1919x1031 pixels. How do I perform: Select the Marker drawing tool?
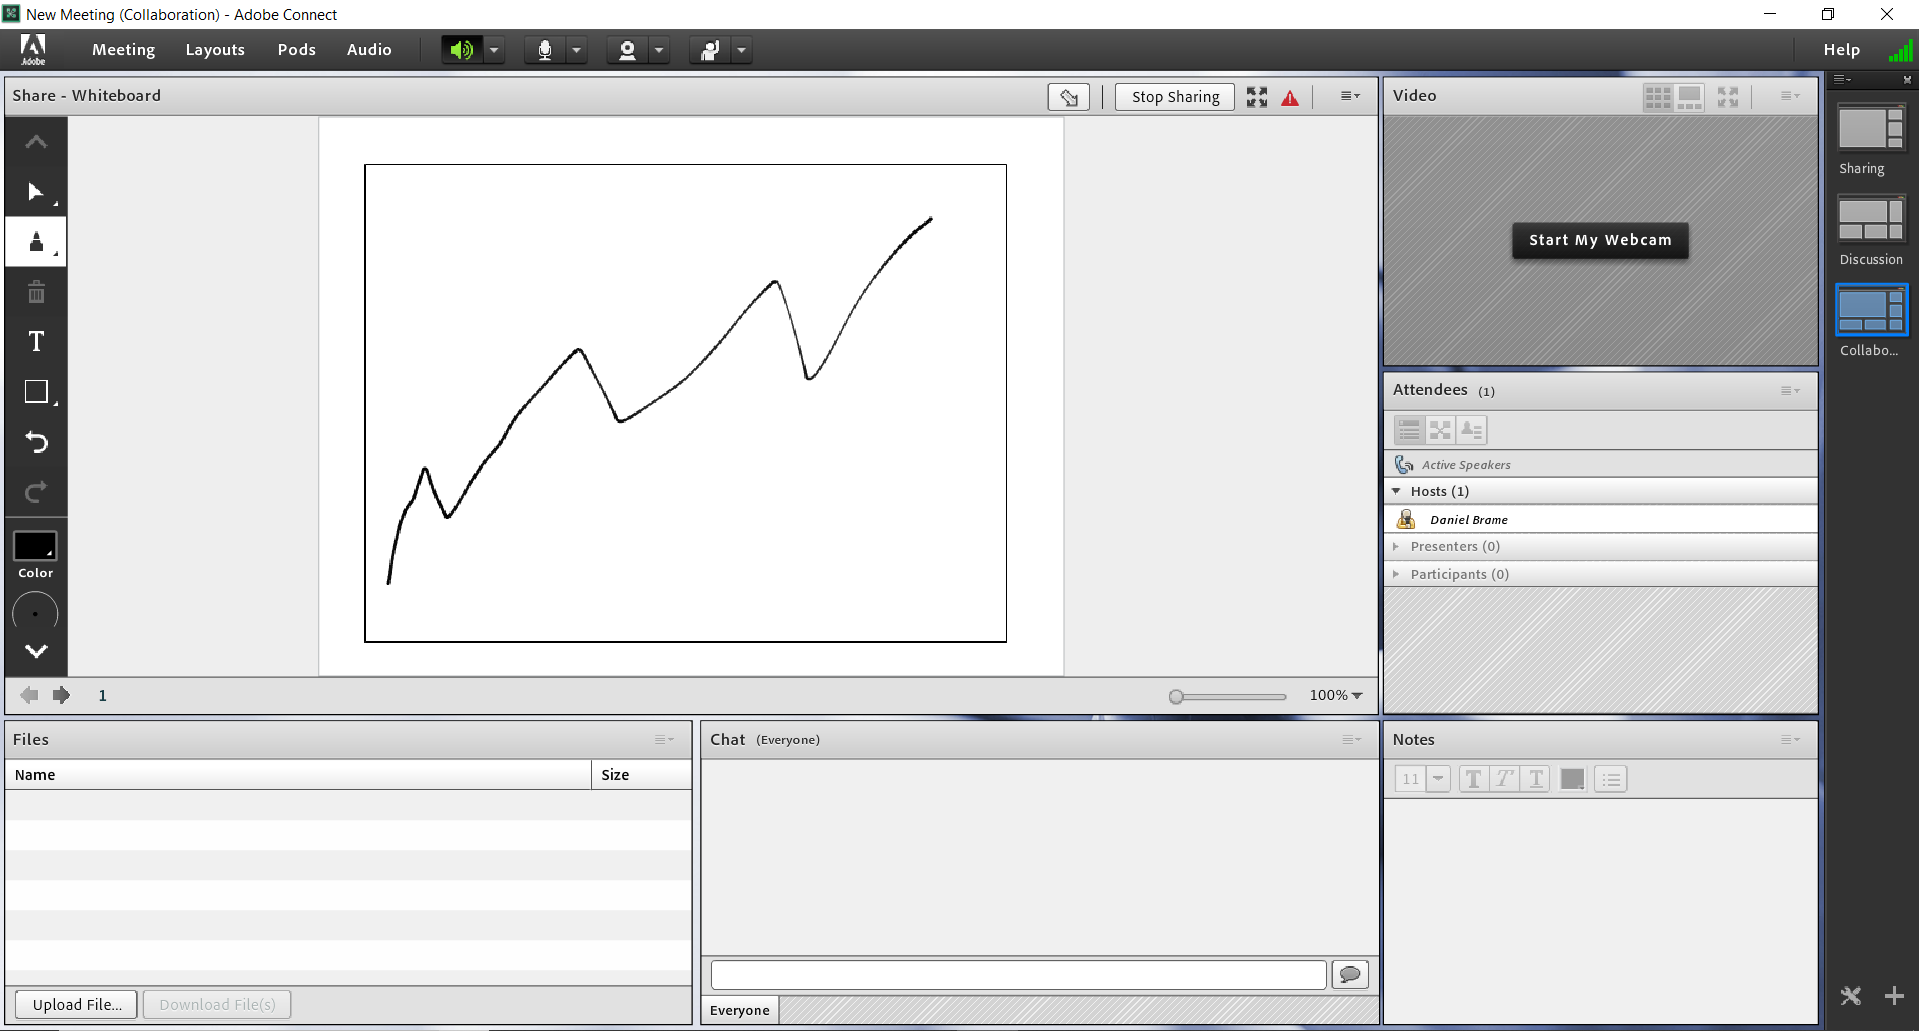[36, 242]
